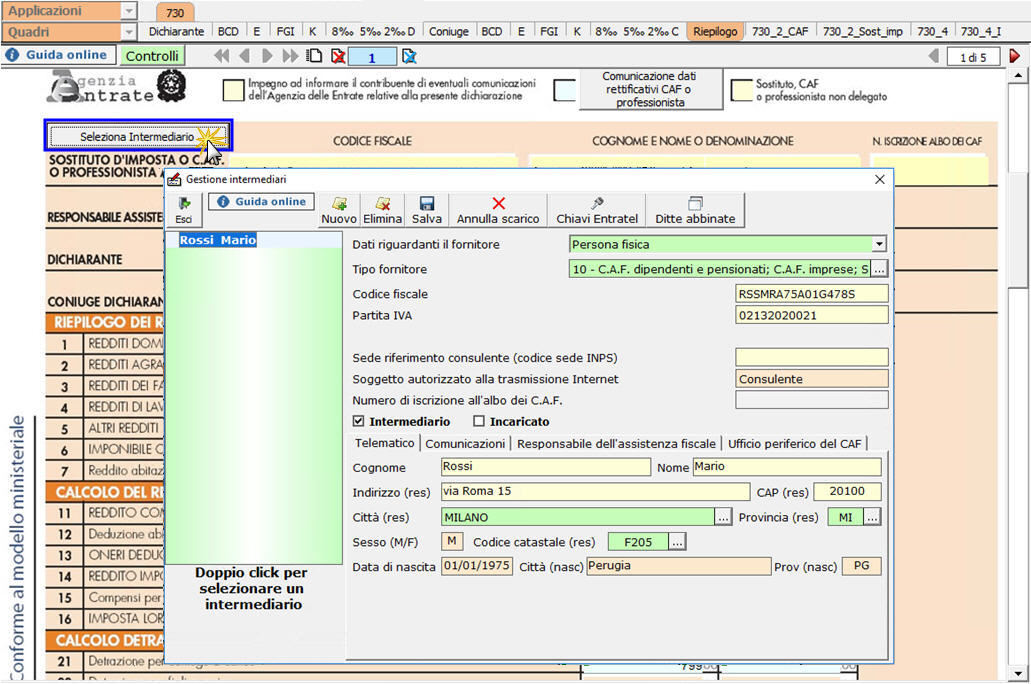
Task: Close the Gestione intermediari dialog
Action: pyautogui.click(x=880, y=179)
